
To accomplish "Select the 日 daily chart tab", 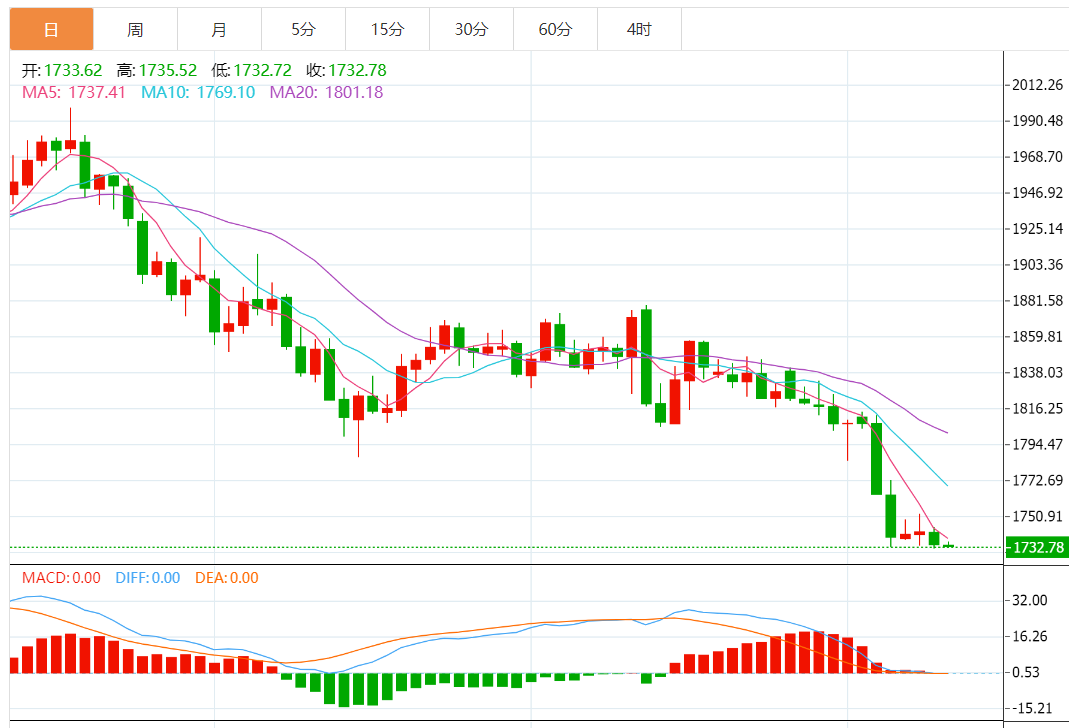I will (x=51, y=29).
